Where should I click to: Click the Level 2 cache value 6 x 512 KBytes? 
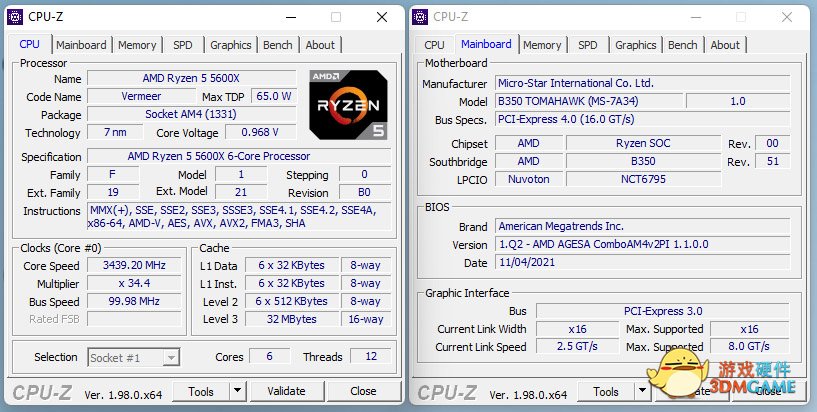(x=292, y=301)
